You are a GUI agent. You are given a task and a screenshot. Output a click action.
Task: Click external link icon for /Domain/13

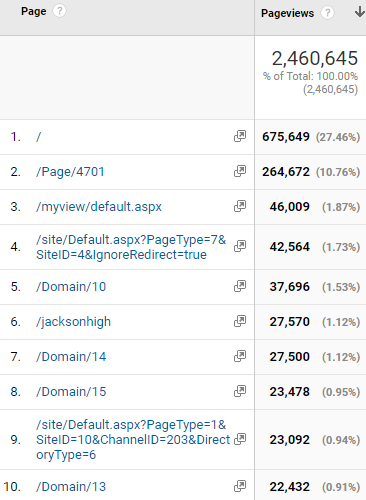tap(240, 486)
